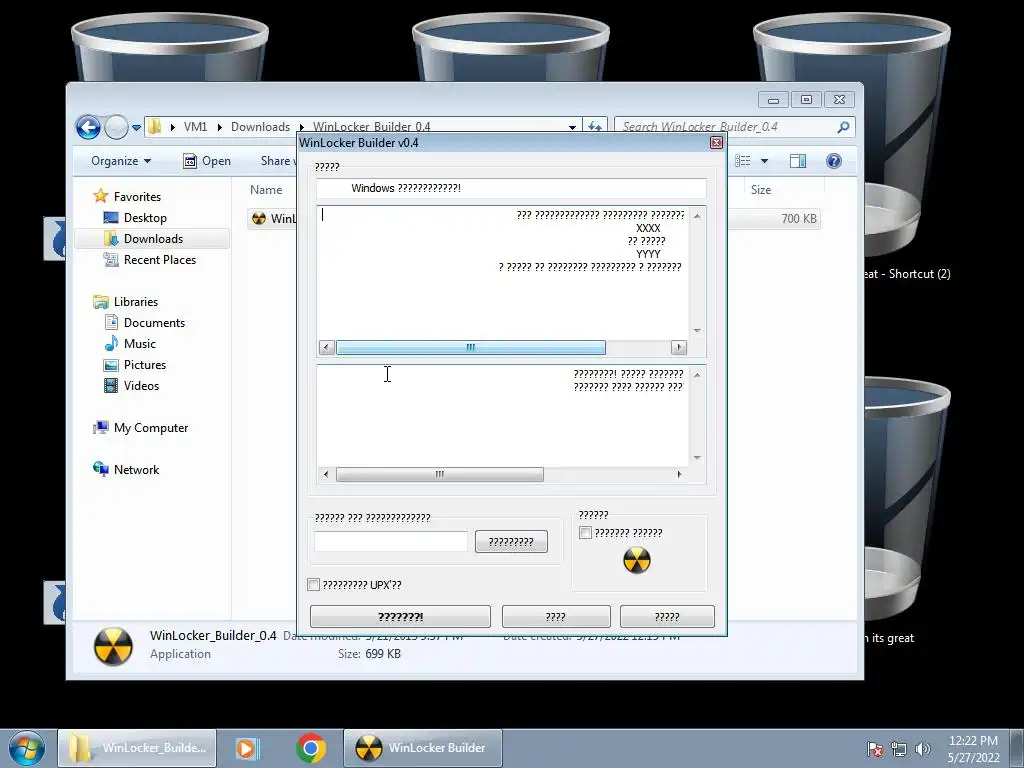Select VM1 in the address breadcrumb
The height and width of the screenshot is (768, 1024).
click(x=195, y=127)
